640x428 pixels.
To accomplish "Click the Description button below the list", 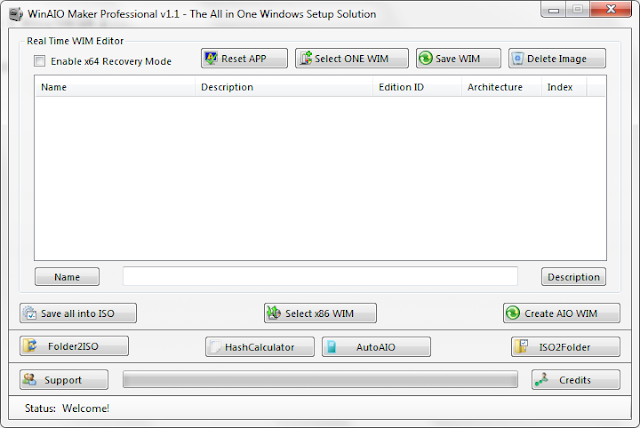I will (573, 277).
